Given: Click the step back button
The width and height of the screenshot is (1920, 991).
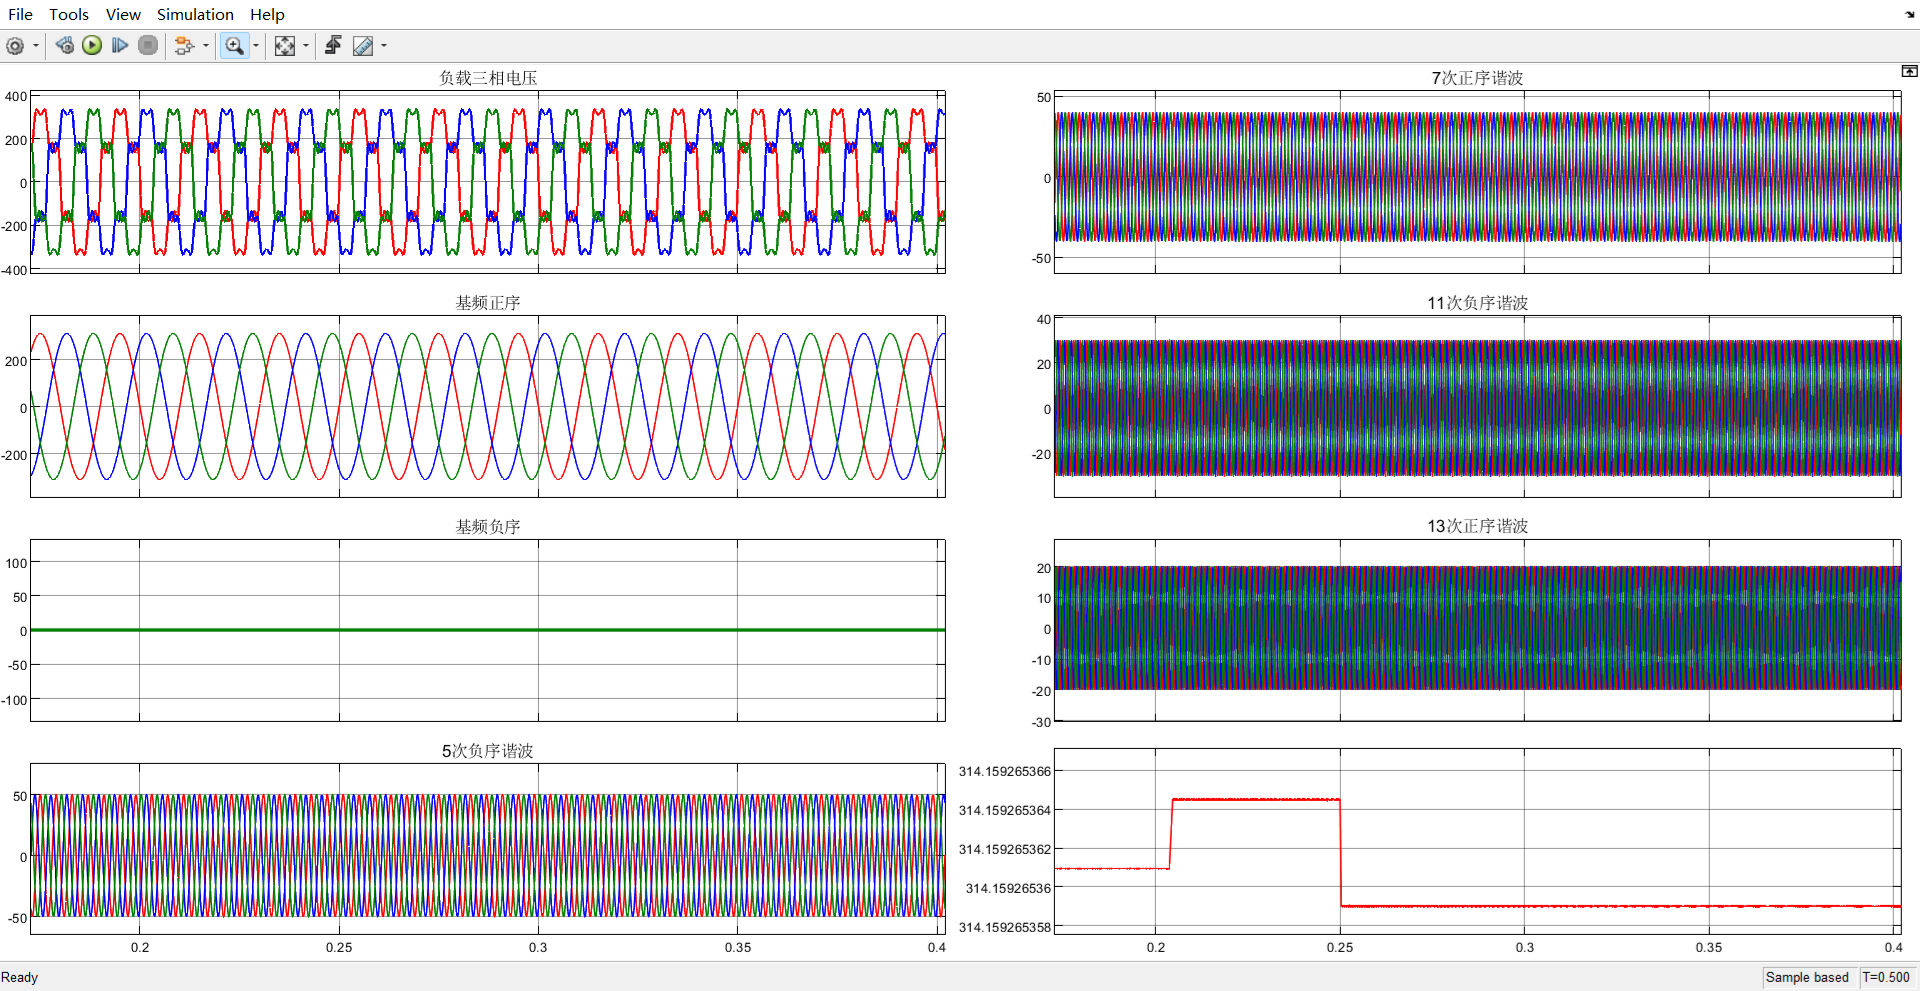Looking at the screenshot, I should 65,46.
